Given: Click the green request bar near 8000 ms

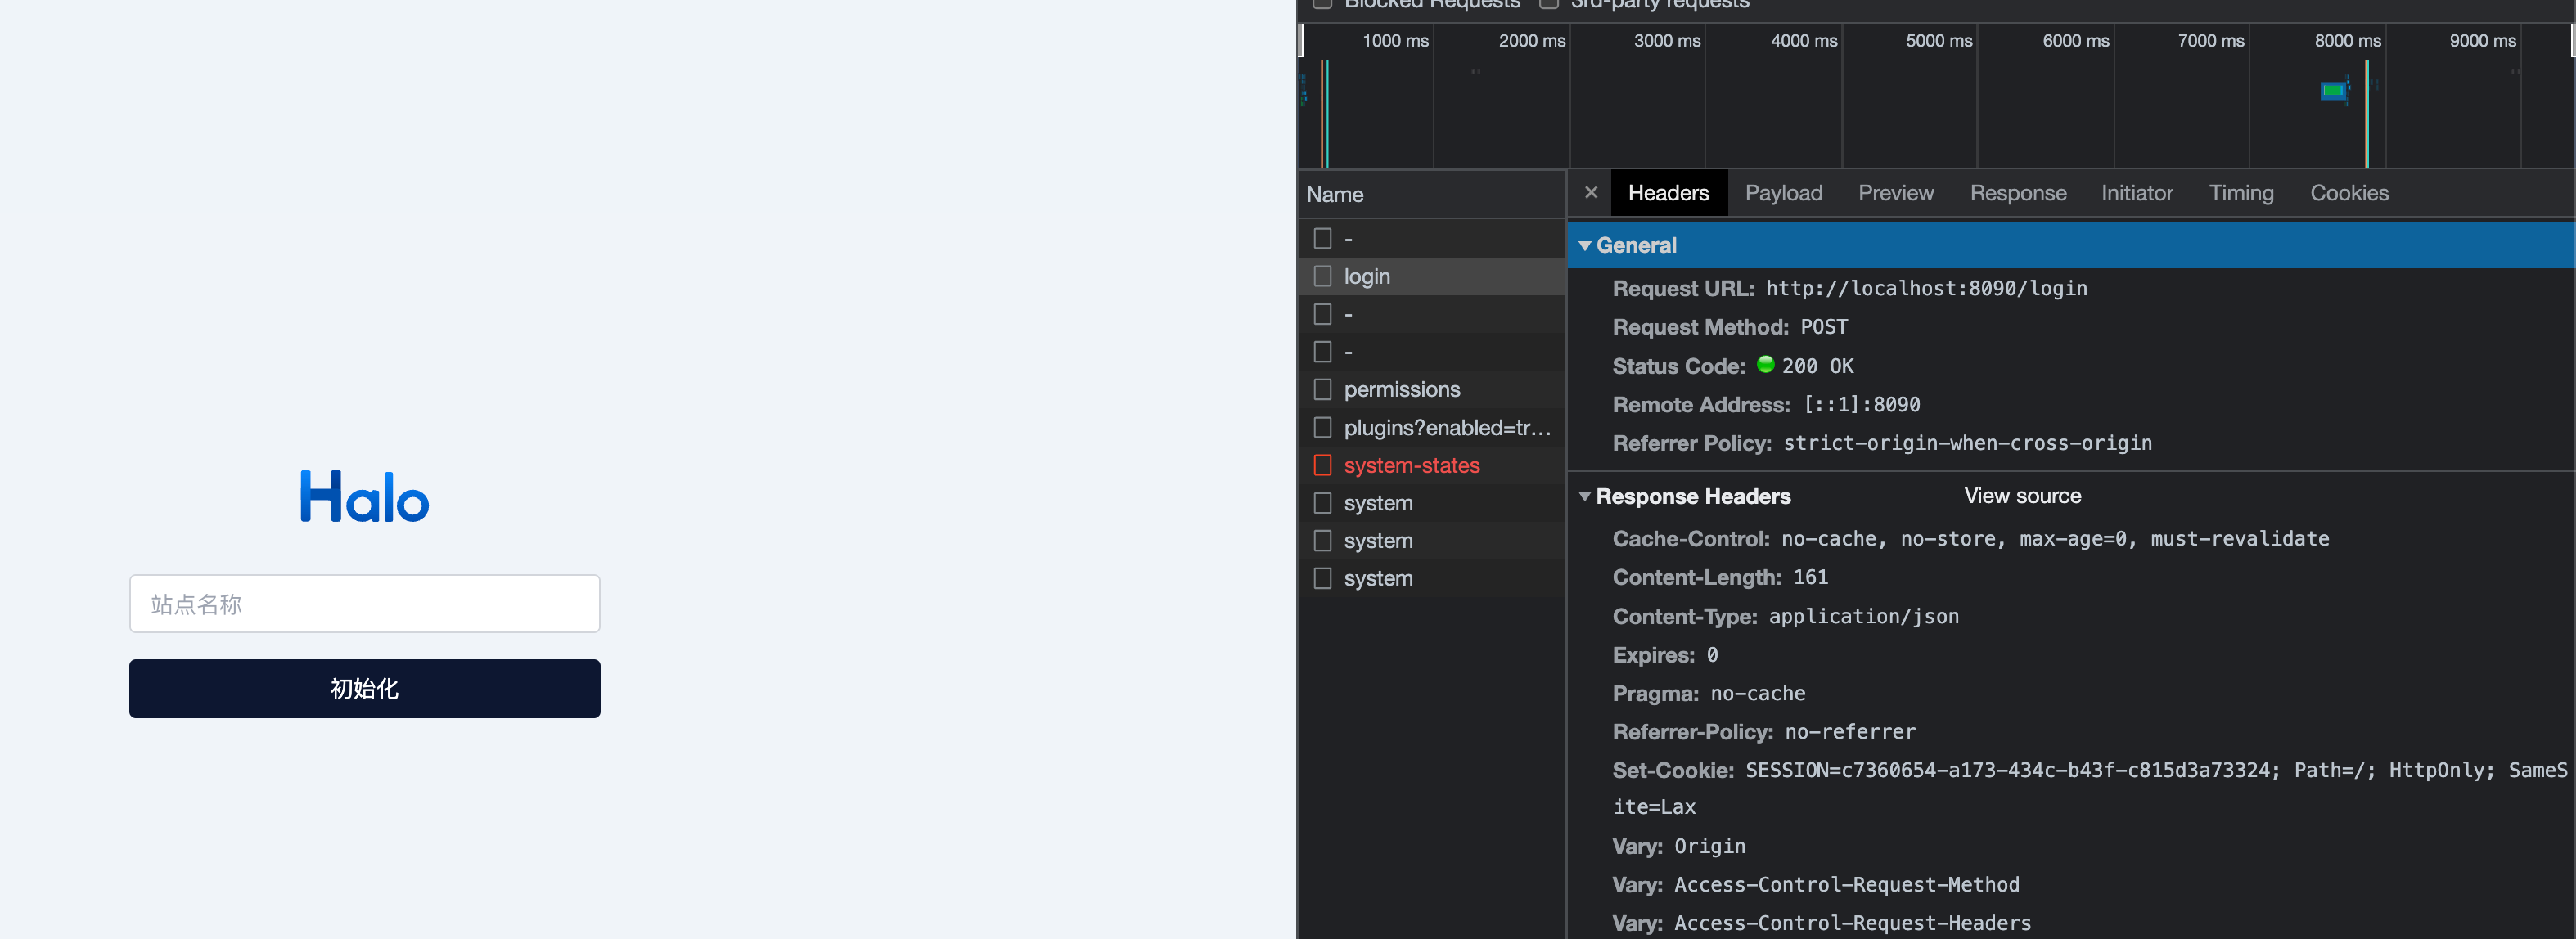Looking at the screenshot, I should (2333, 90).
